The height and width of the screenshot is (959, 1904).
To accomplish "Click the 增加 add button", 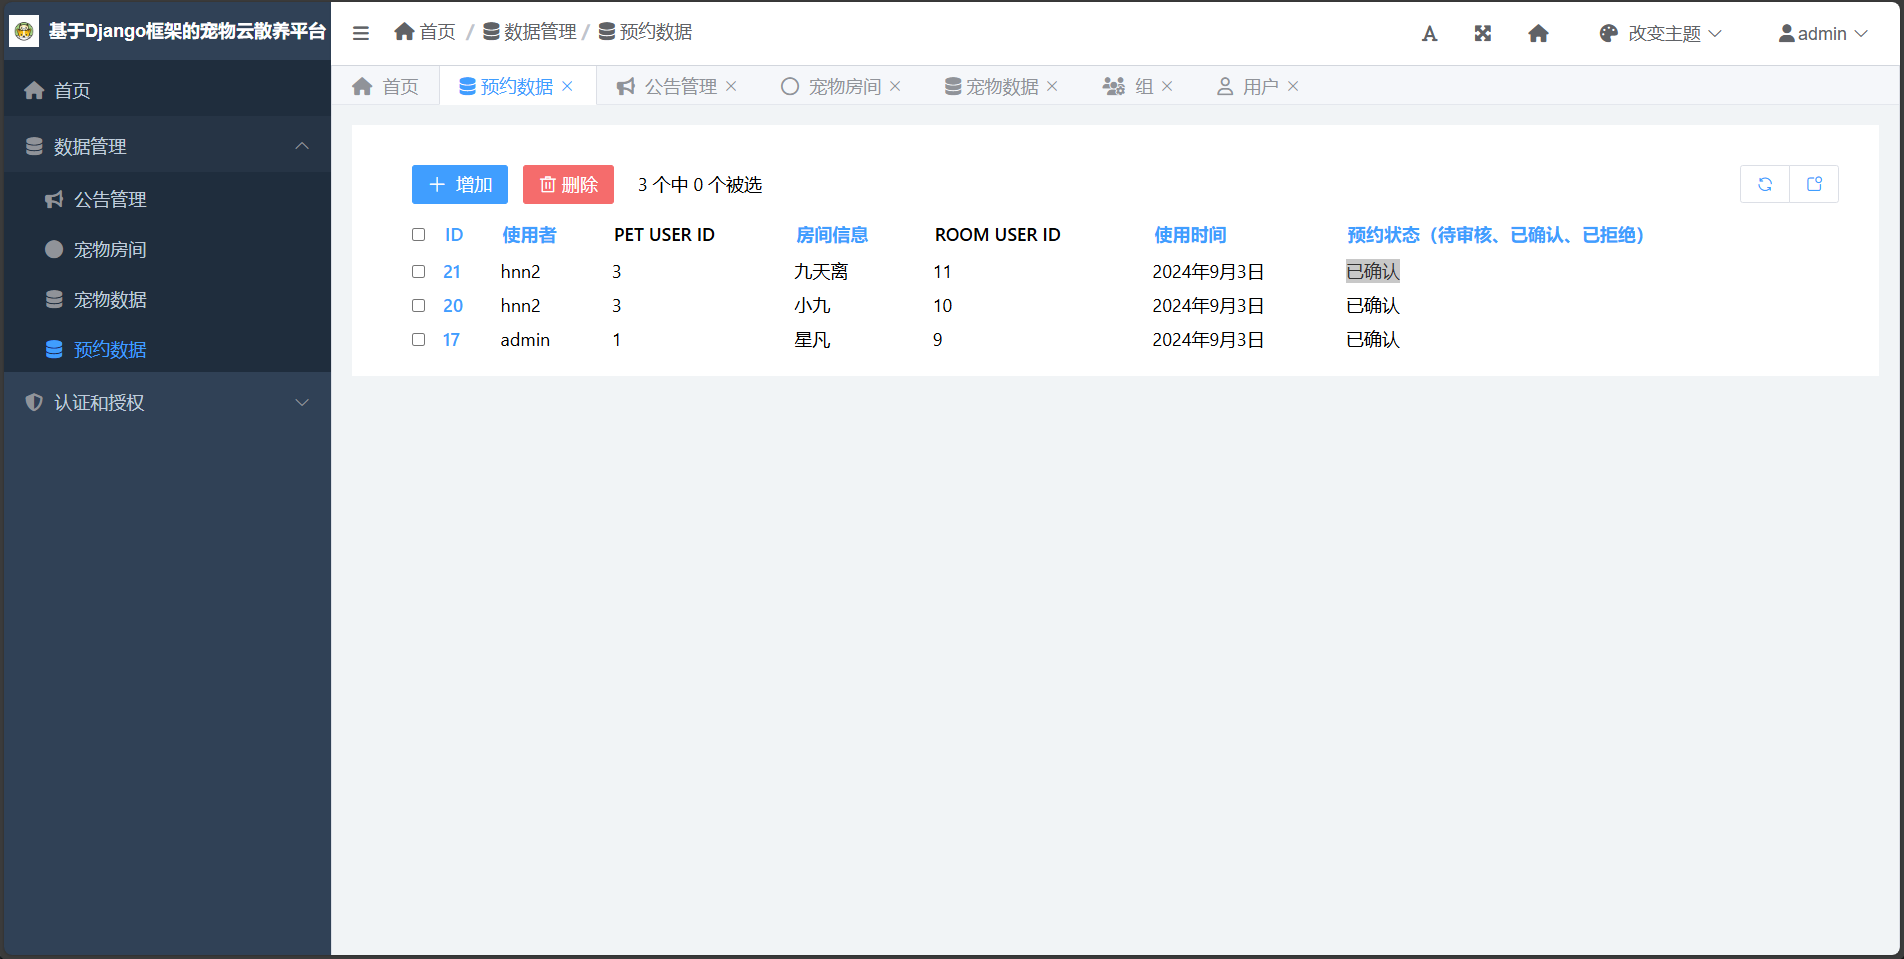I will click(x=460, y=184).
